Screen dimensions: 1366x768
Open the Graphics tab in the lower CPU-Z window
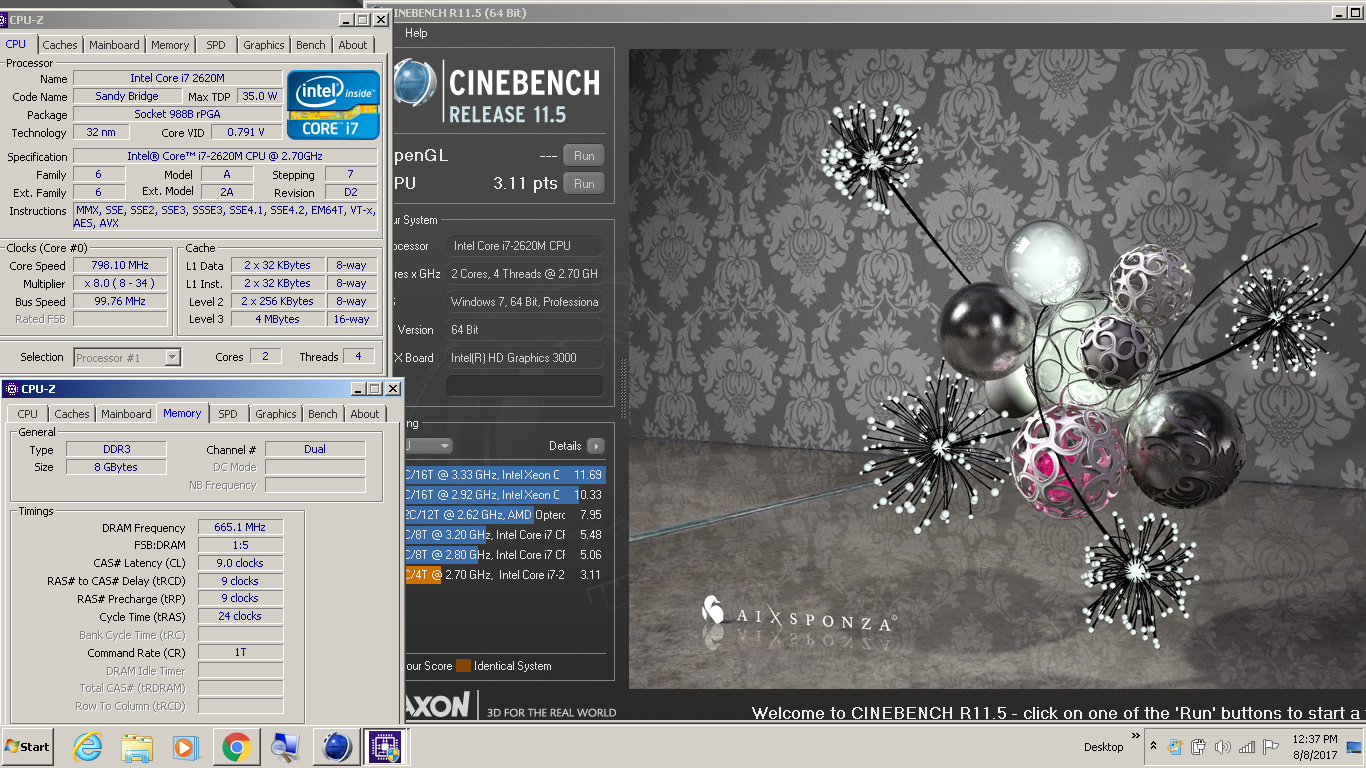click(276, 414)
